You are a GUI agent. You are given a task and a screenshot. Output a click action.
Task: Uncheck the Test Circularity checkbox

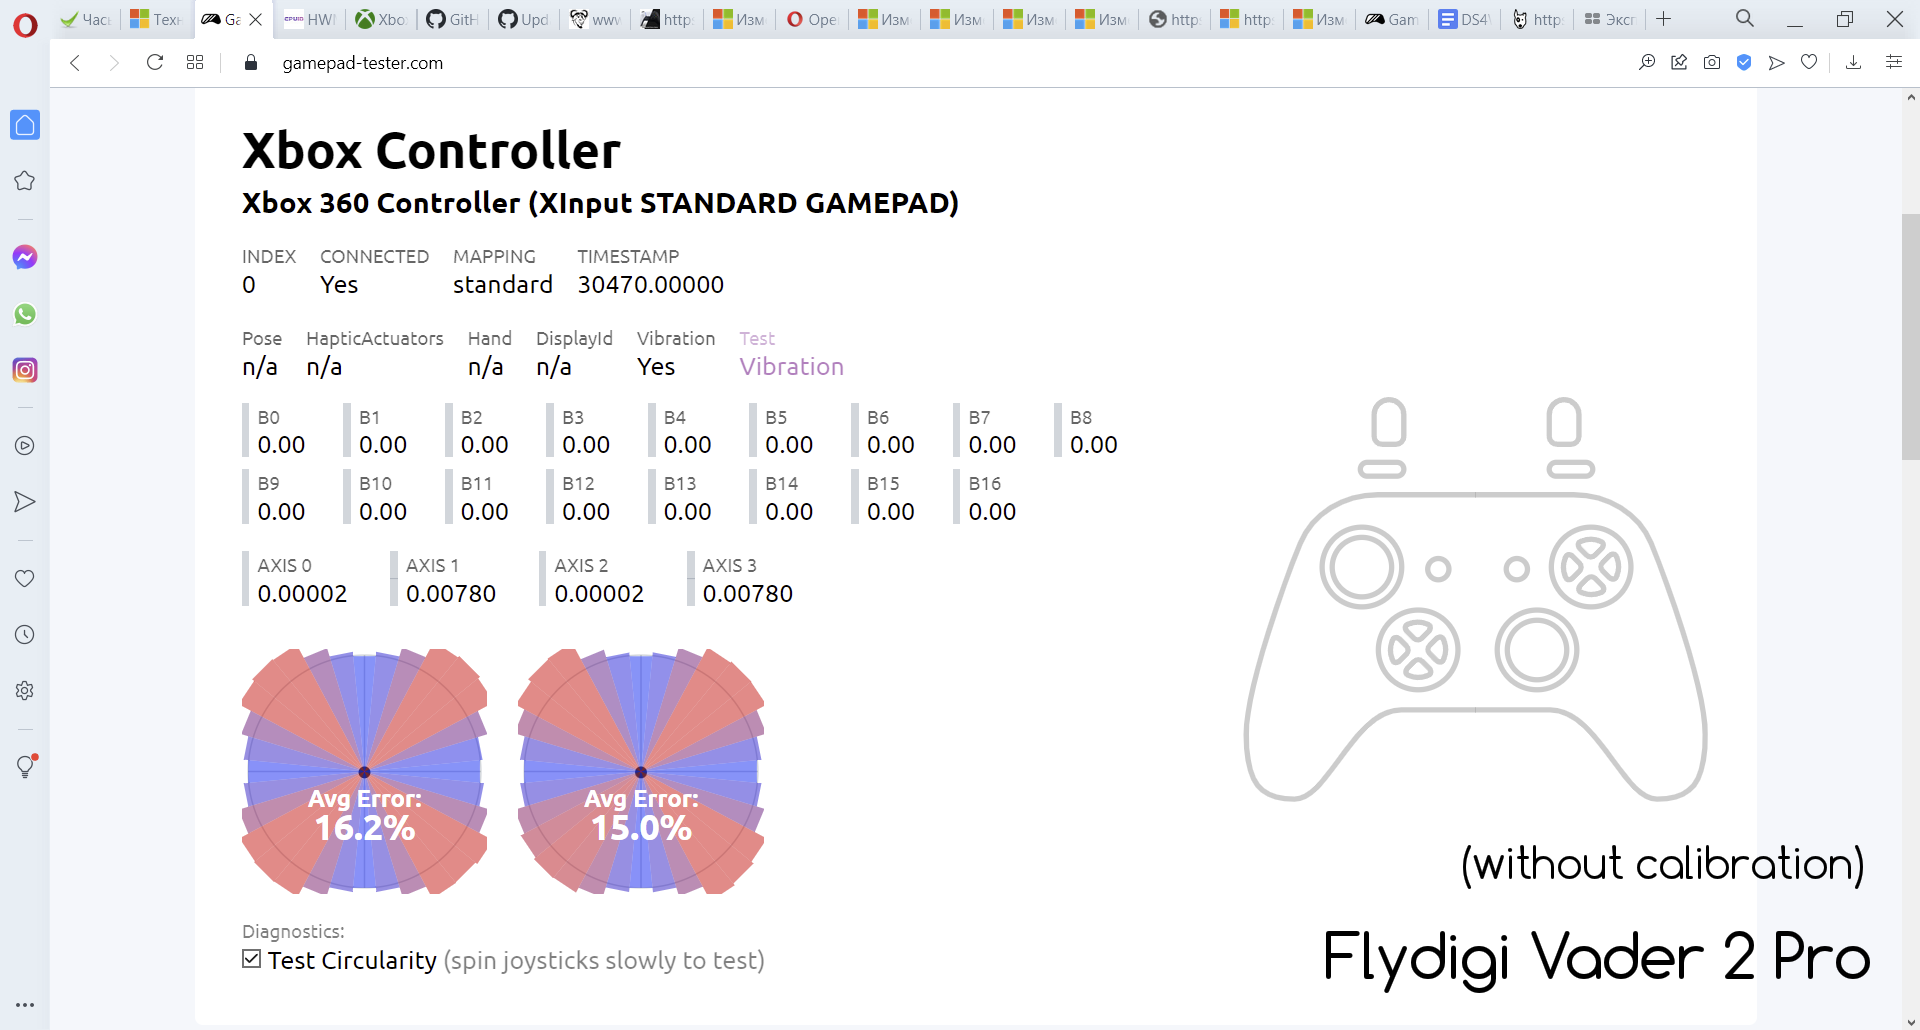point(252,959)
